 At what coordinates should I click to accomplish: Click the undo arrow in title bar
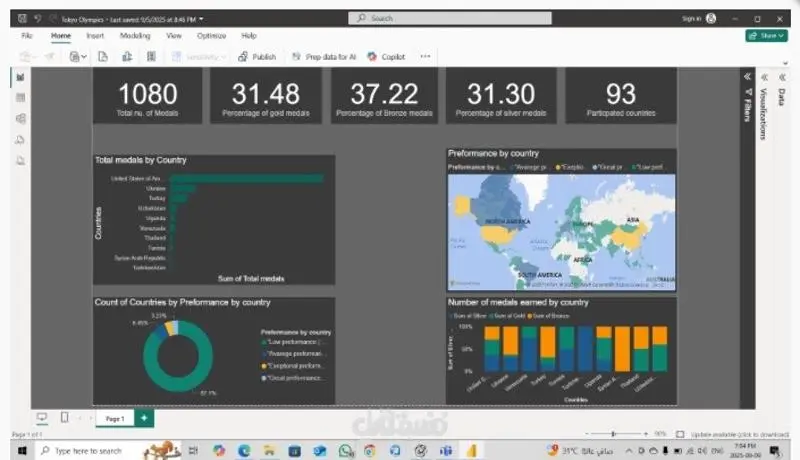pos(38,19)
